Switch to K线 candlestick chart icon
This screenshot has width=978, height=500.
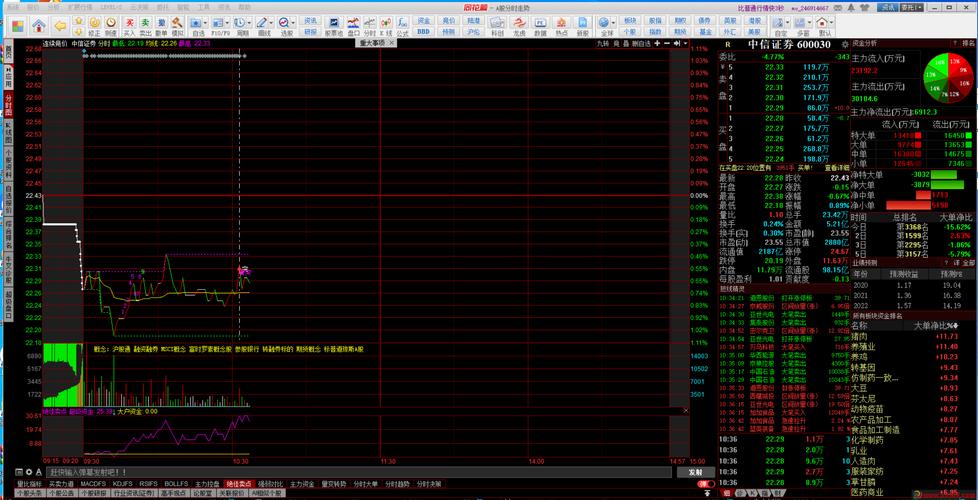pyautogui.click(x=385, y=26)
